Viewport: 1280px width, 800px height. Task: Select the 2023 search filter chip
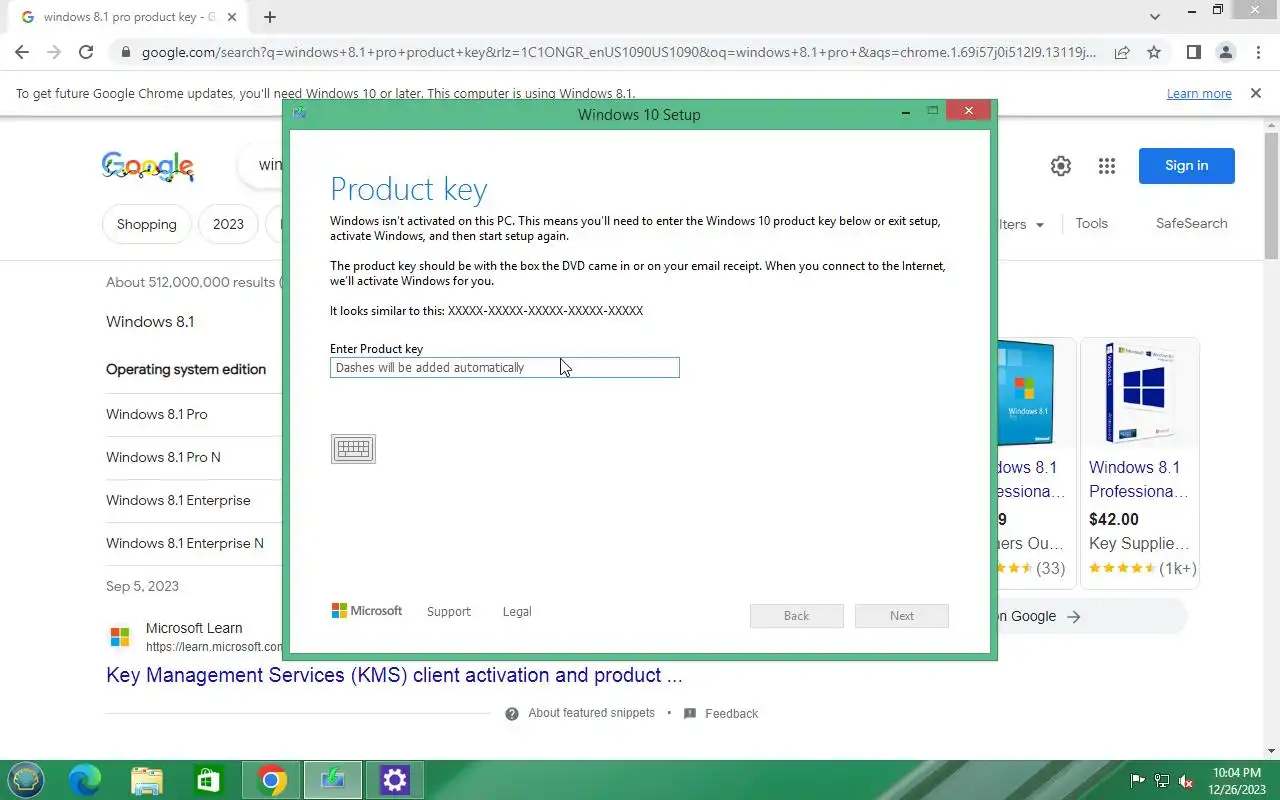(228, 224)
